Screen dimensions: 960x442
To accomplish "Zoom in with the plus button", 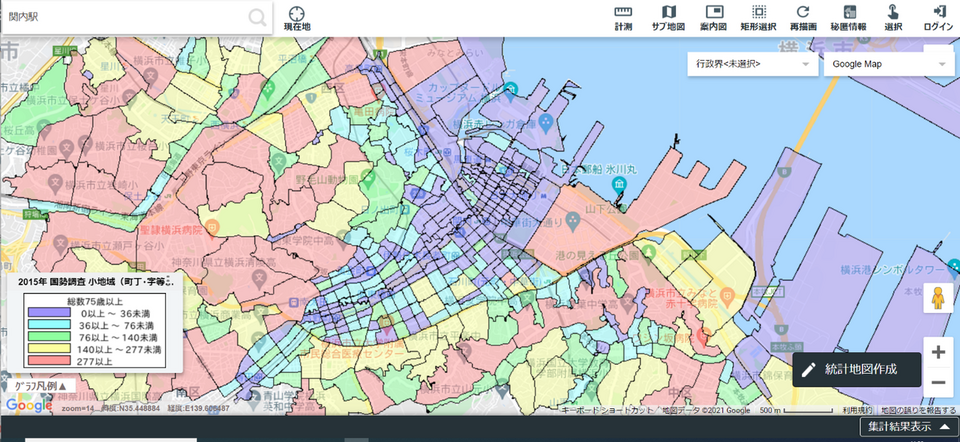I will click(x=938, y=352).
